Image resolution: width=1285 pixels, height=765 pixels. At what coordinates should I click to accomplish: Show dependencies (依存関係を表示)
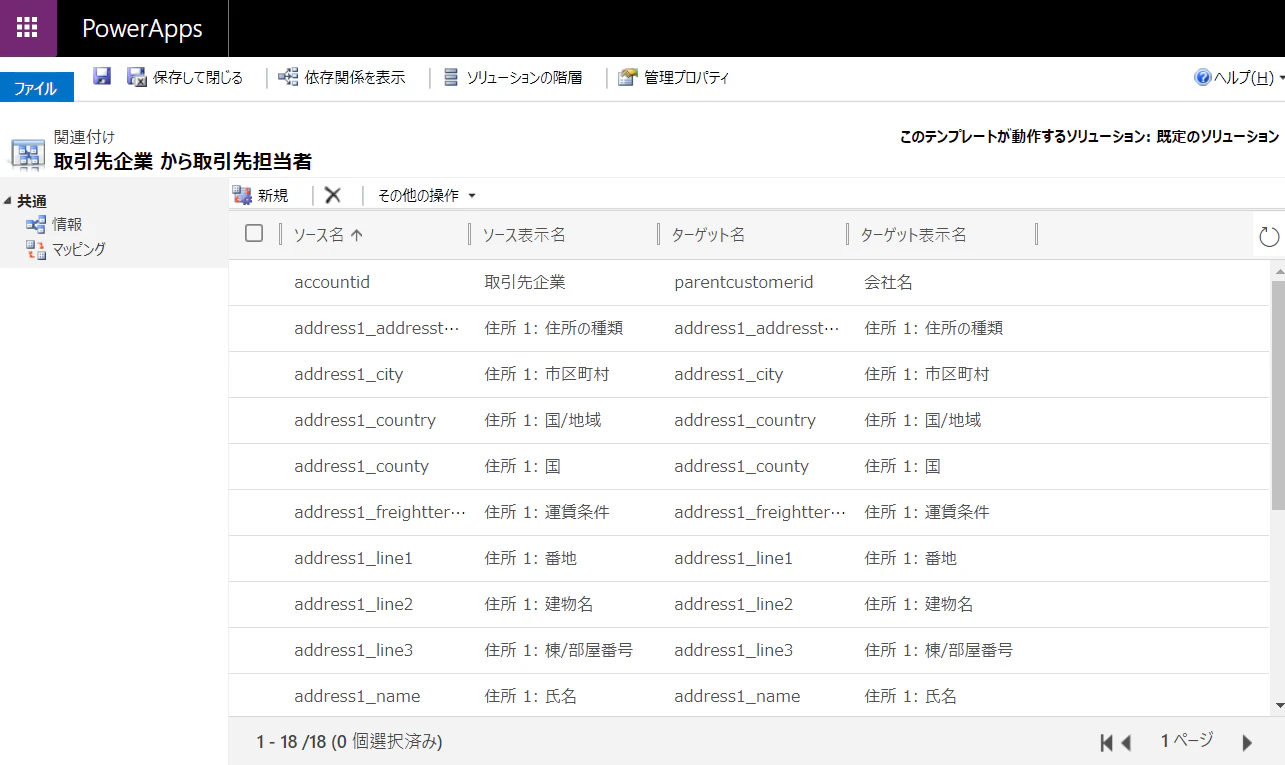[342, 77]
